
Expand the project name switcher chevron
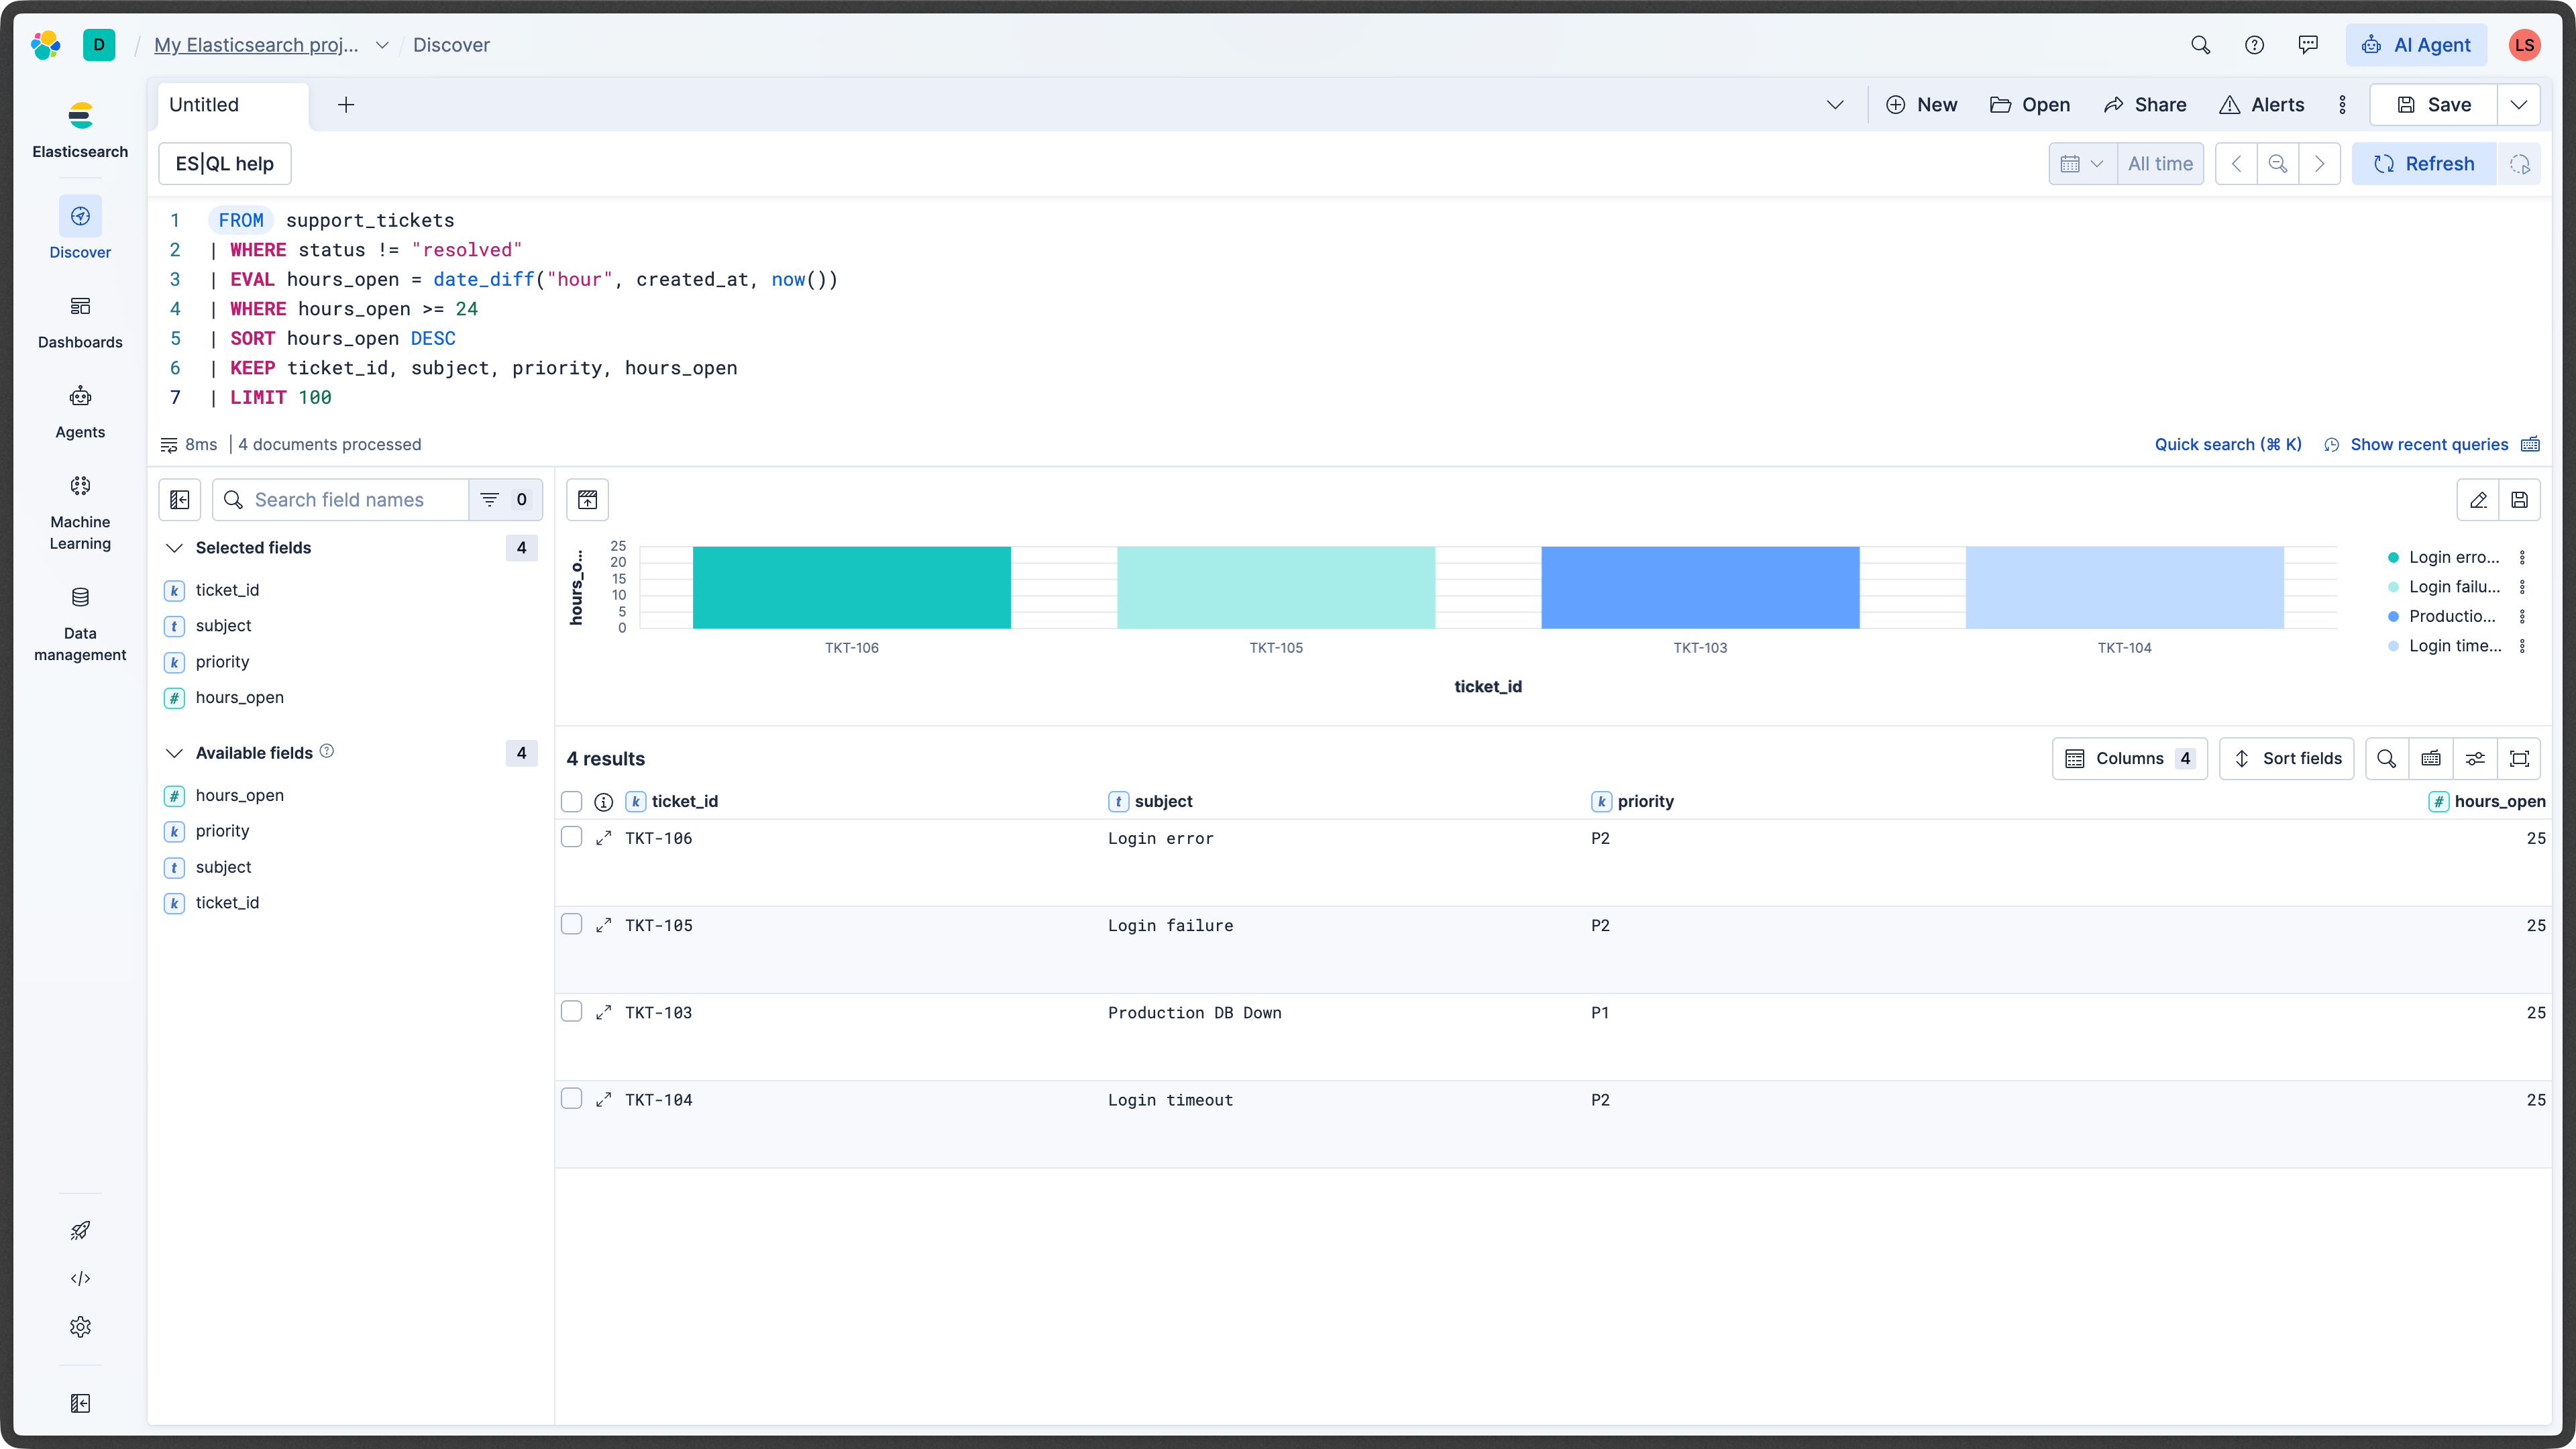(382, 45)
